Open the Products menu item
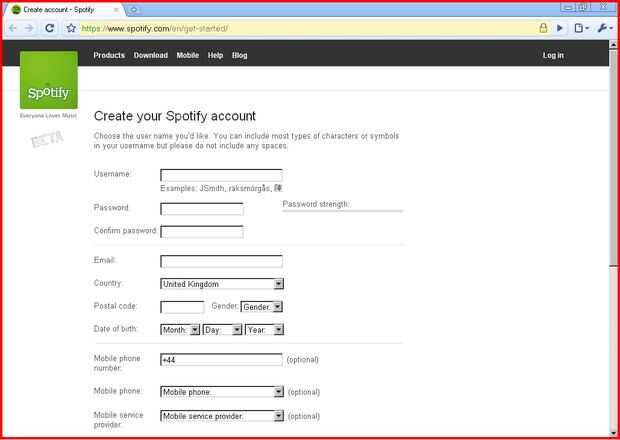This screenshot has width=620, height=440. tap(109, 55)
